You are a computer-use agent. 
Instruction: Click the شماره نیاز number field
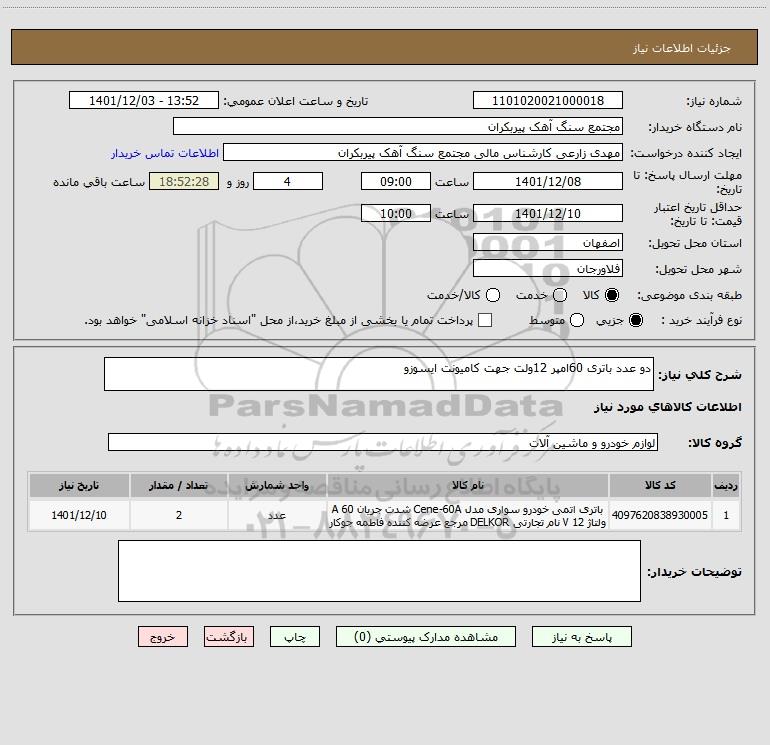point(548,100)
